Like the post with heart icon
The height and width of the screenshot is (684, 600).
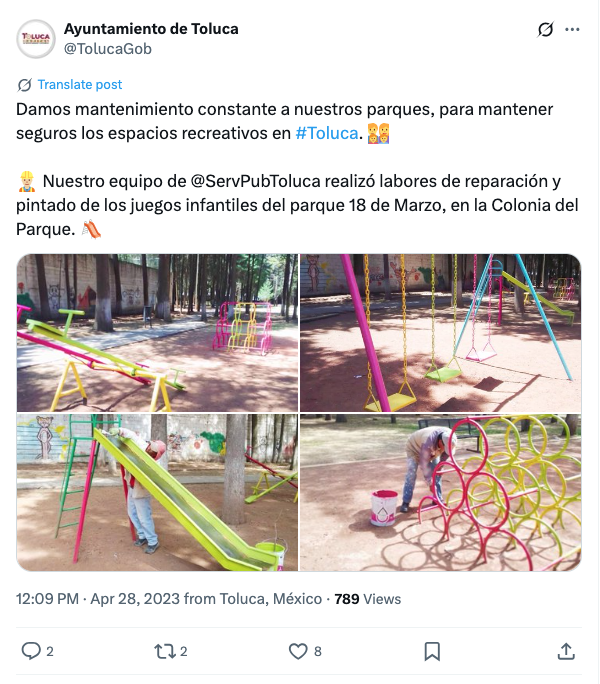coord(298,651)
